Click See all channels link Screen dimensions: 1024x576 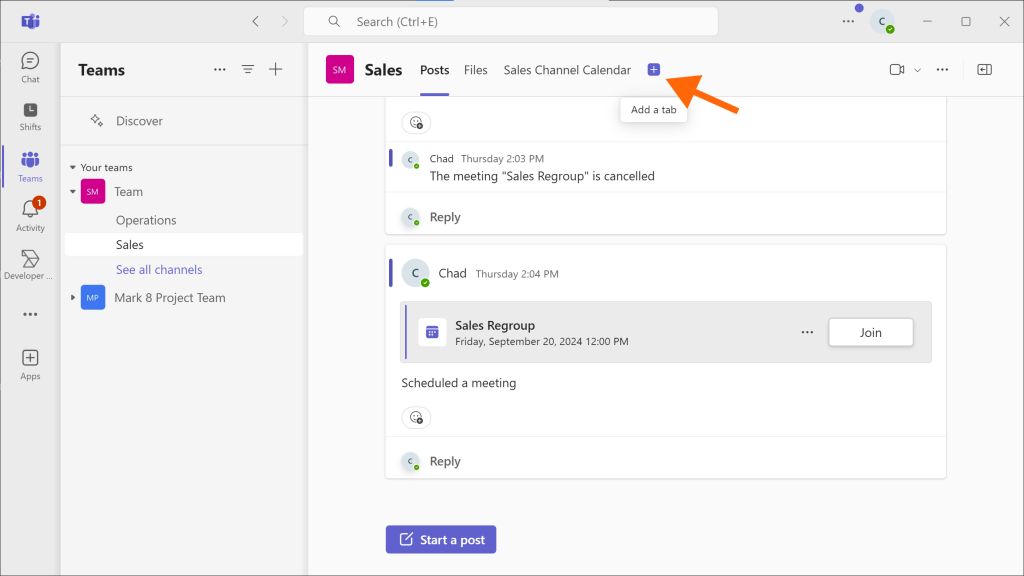[x=159, y=269]
